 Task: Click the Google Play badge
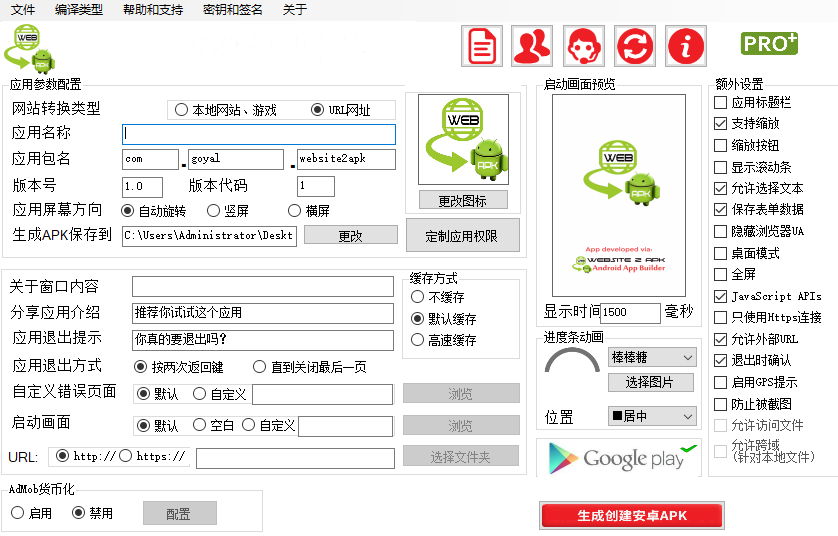tap(619, 458)
